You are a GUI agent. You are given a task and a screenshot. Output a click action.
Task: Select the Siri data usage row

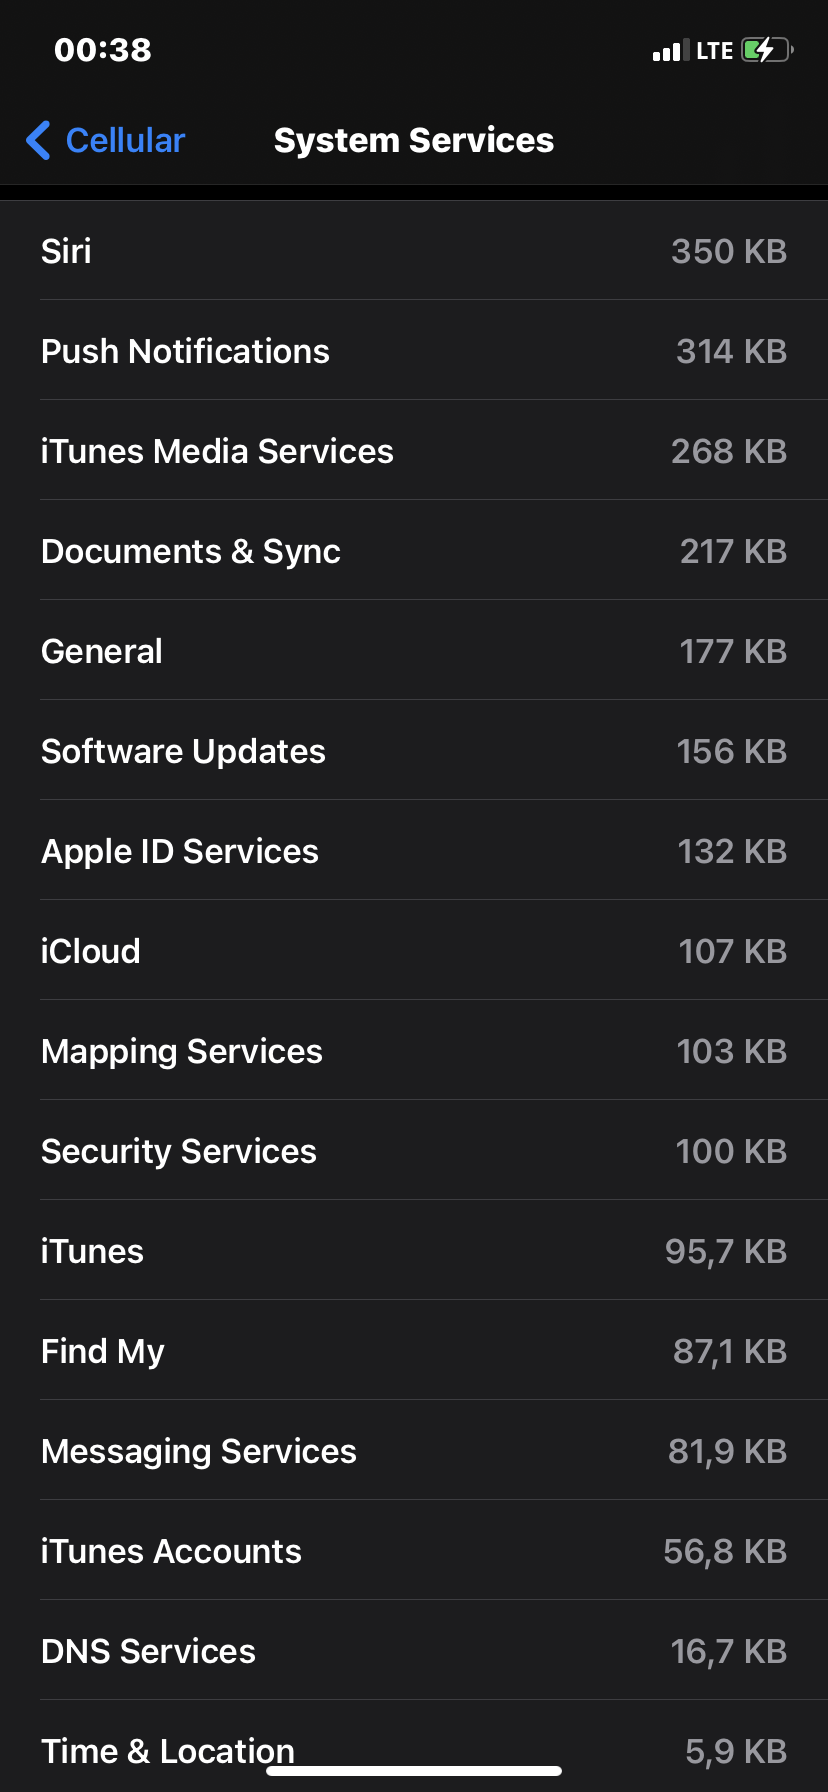tap(414, 251)
